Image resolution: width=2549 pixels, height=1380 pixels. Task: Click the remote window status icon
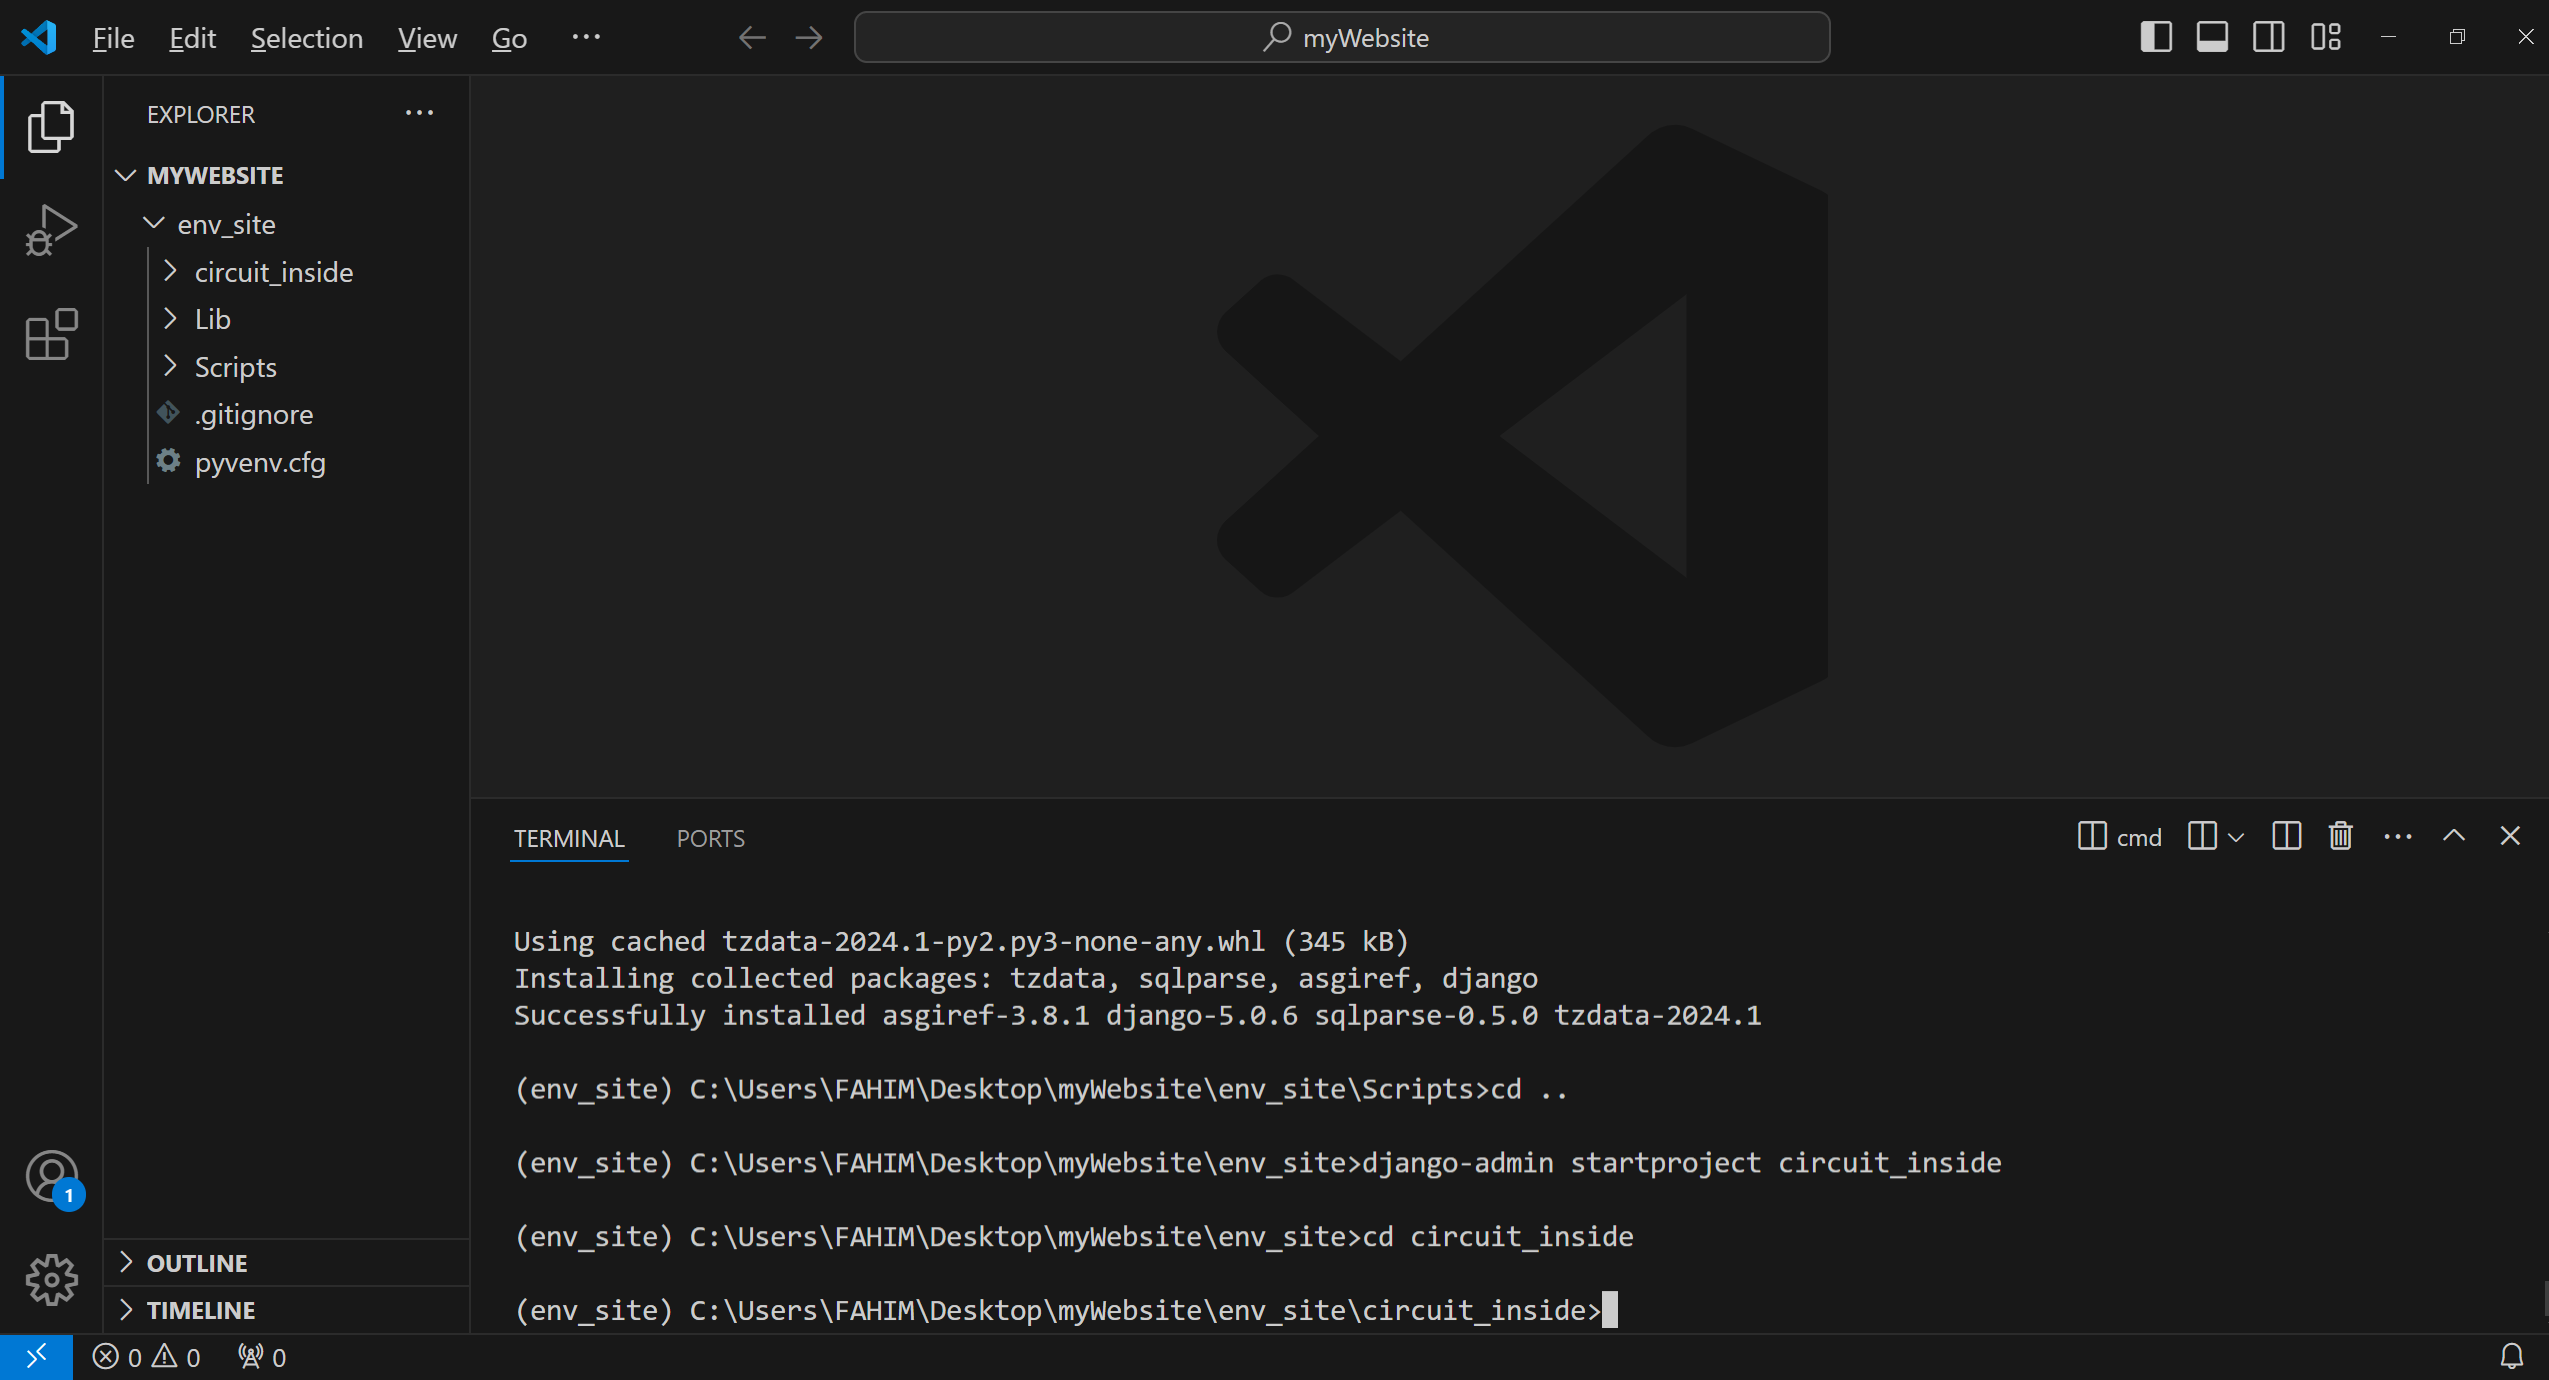36,1357
